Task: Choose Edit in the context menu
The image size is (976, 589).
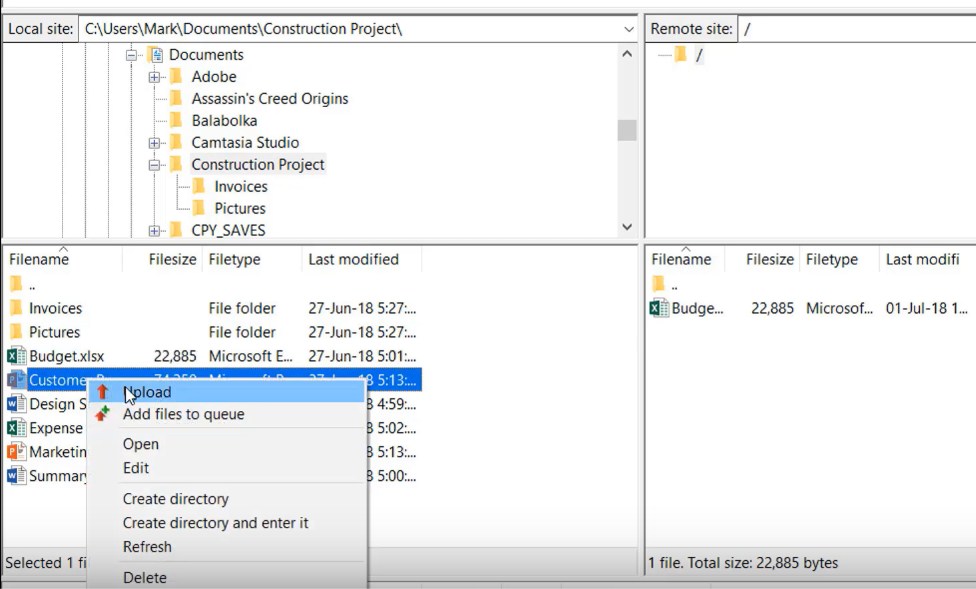Action: (x=136, y=468)
